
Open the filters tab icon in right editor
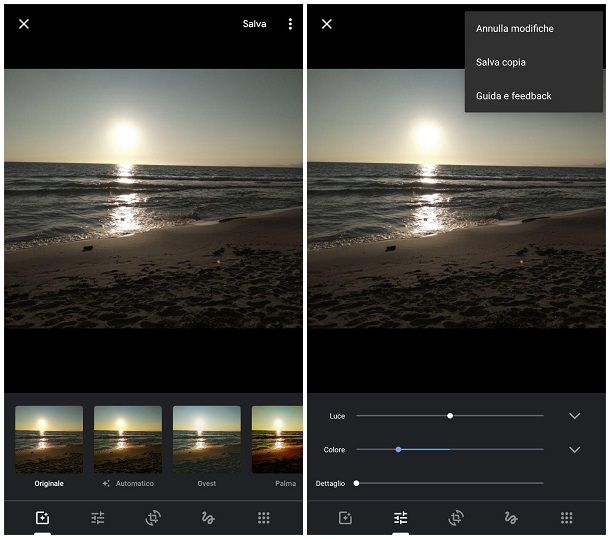[x=345, y=518]
